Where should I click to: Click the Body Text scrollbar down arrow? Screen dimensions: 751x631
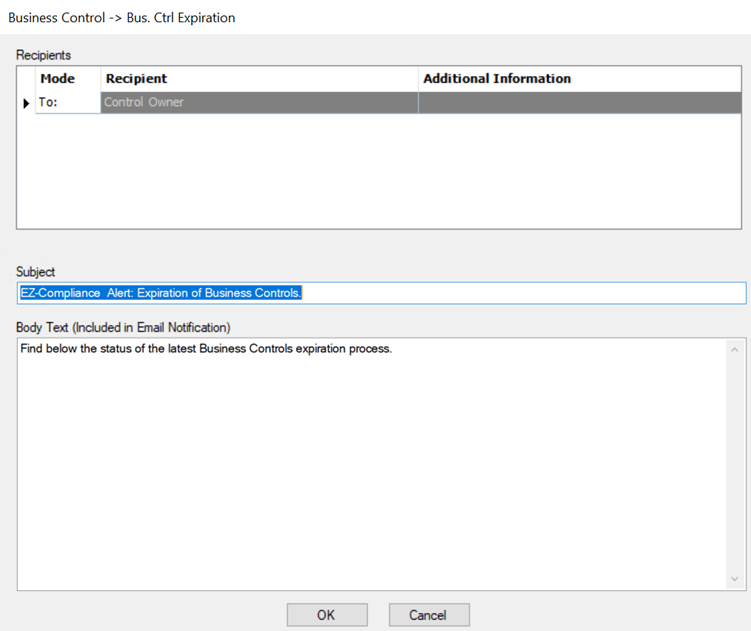point(735,579)
